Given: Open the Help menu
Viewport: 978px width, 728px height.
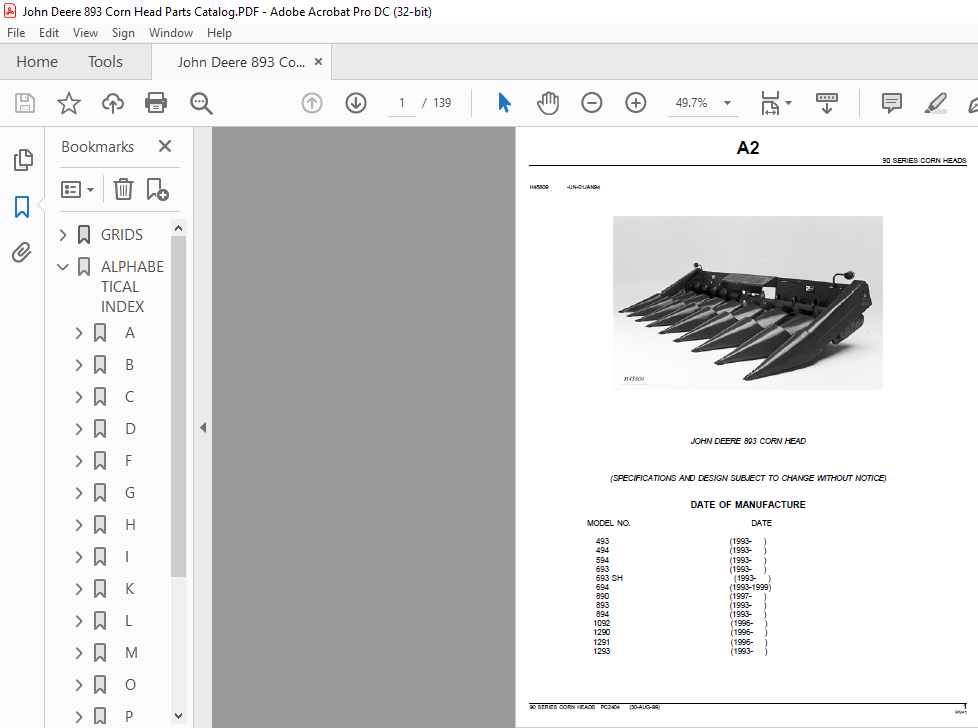Looking at the screenshot, I should [x=219, y=33].
